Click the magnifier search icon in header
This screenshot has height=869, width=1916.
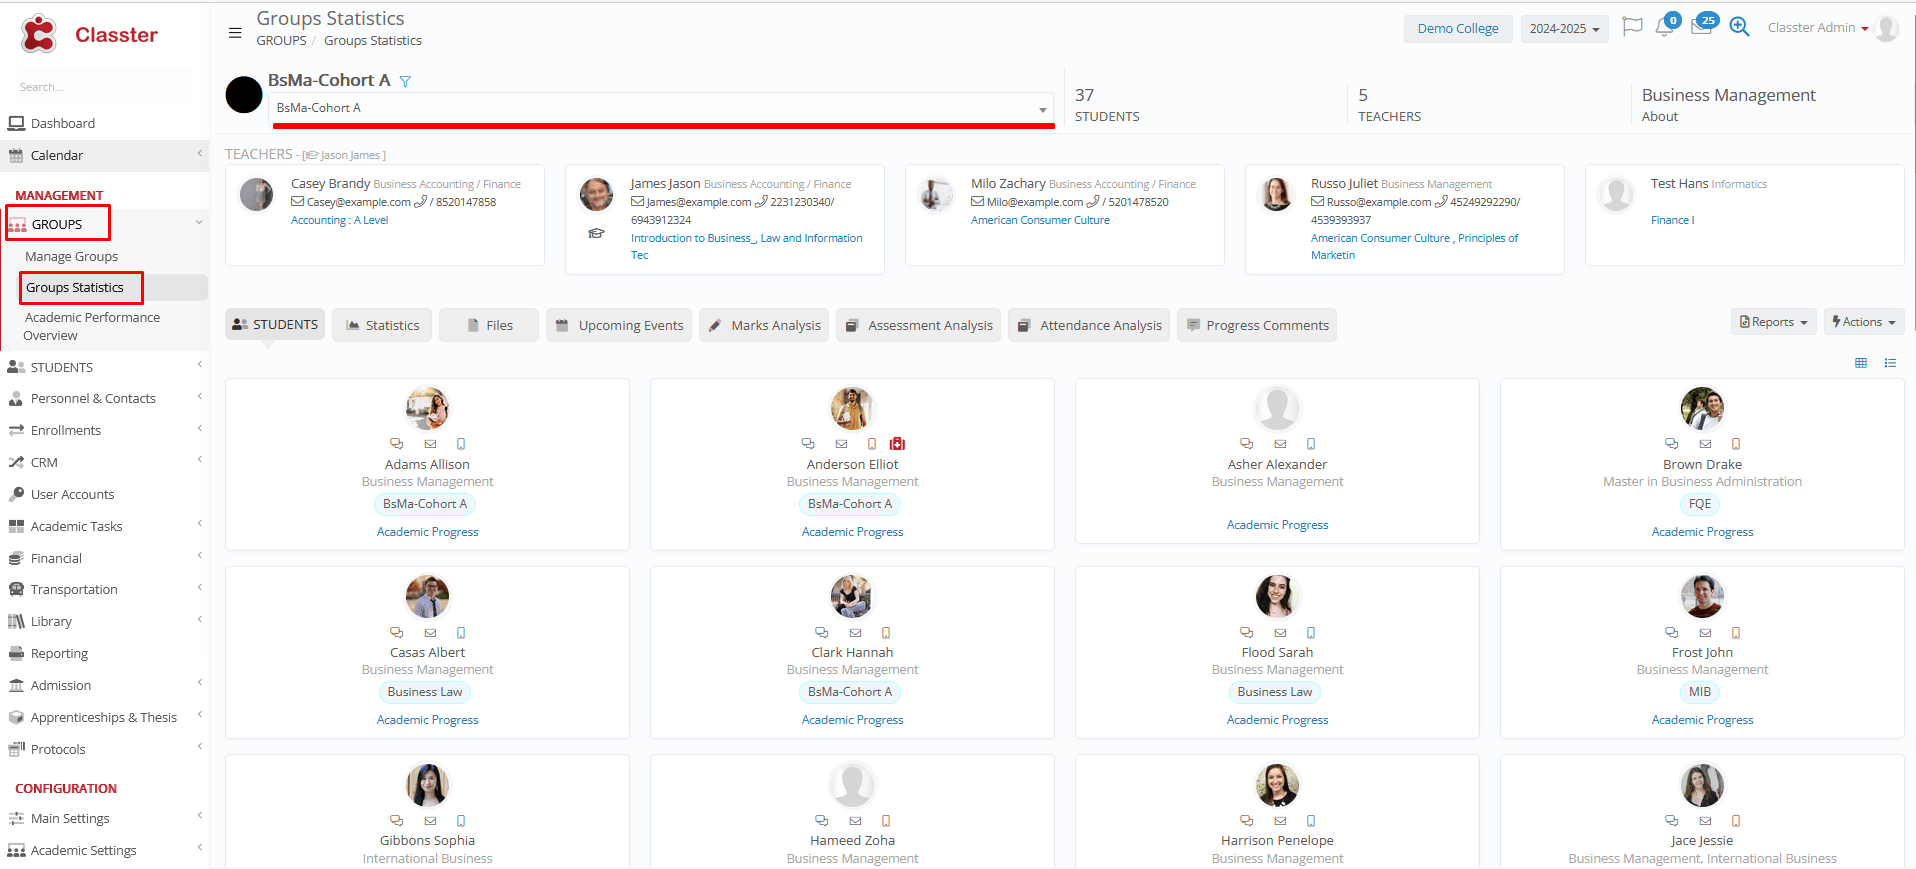pyautogui.click(x=1739, y=27)
